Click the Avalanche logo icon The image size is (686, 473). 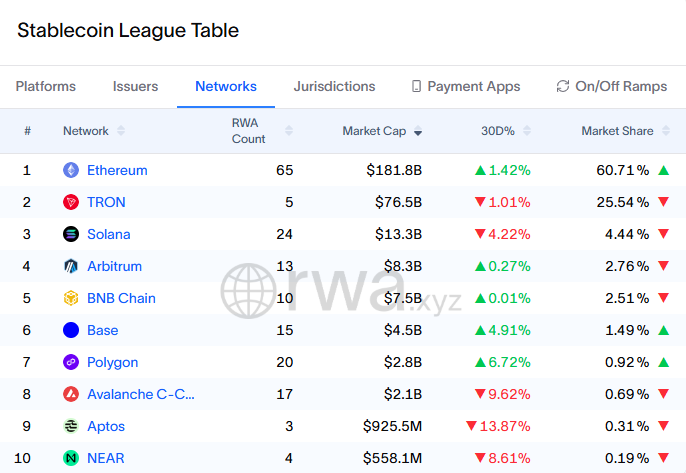[x=71, y=394]
